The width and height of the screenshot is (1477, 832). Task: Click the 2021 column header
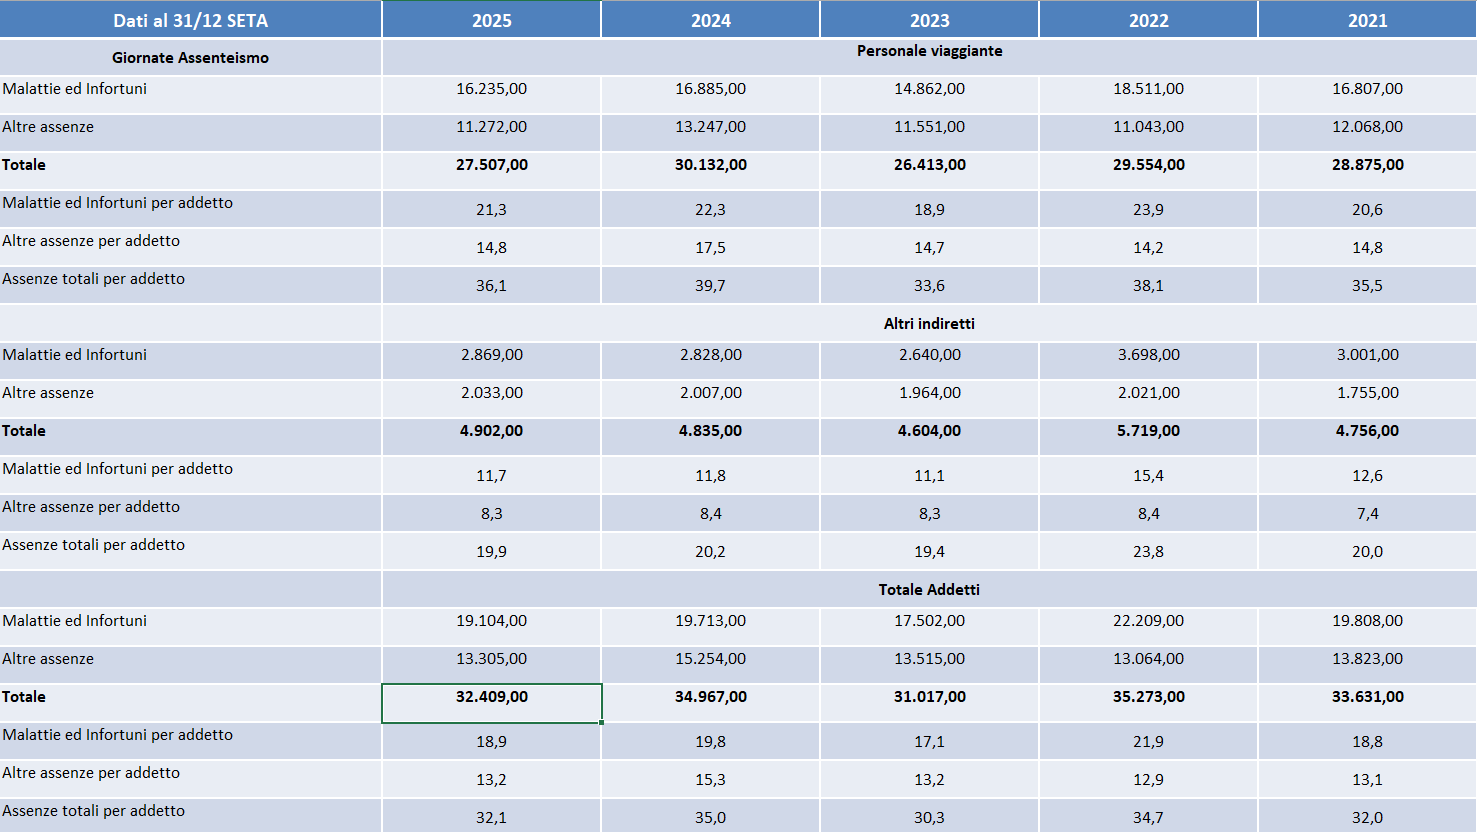coord(1367,20)
